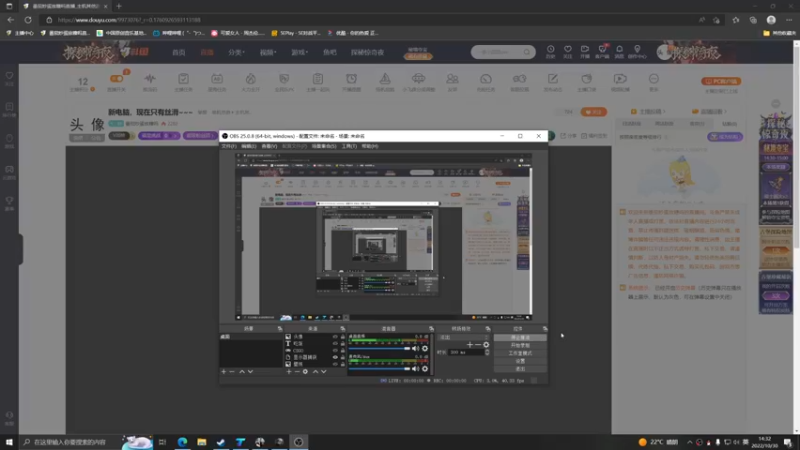Open transition properties gear icon

point(486,345)
